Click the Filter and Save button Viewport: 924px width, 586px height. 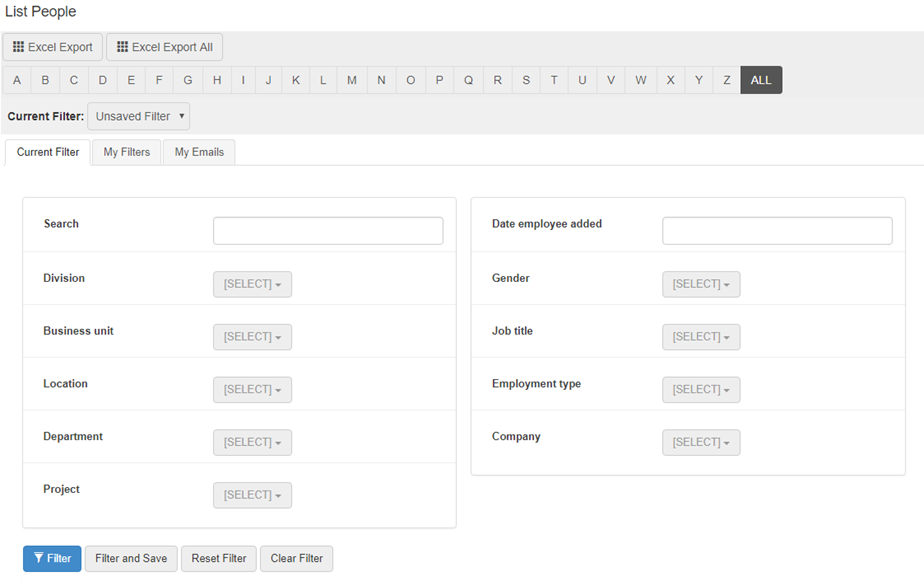click(x=131, y=558)
